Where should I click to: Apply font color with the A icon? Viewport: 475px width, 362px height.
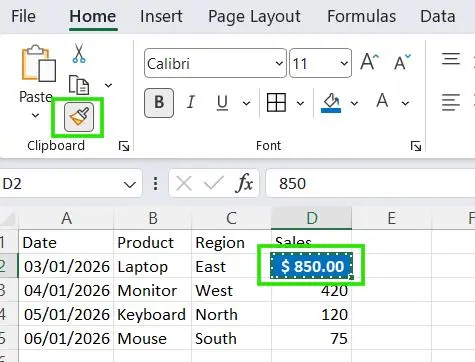click(382, 101)
